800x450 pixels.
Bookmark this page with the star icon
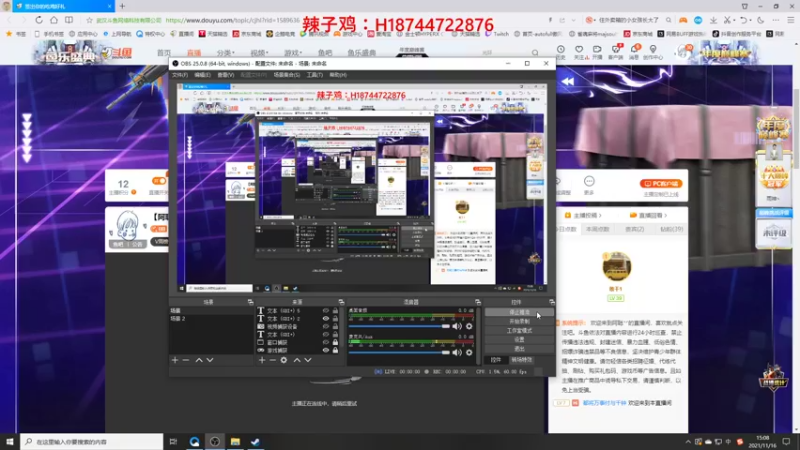pos(89,20)
